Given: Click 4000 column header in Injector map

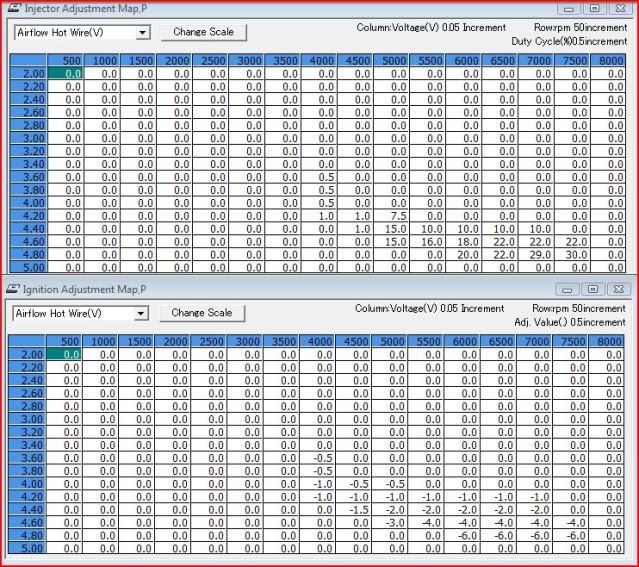Looking at the screenshot, I should (x=319, y=60).
